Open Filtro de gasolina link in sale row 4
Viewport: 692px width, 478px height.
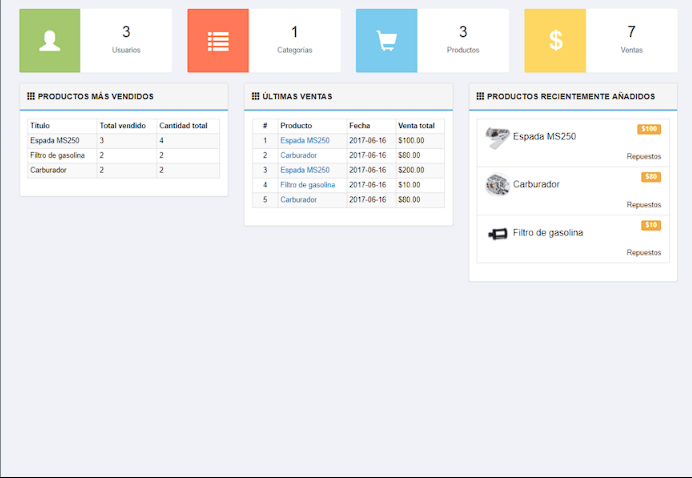307,185
